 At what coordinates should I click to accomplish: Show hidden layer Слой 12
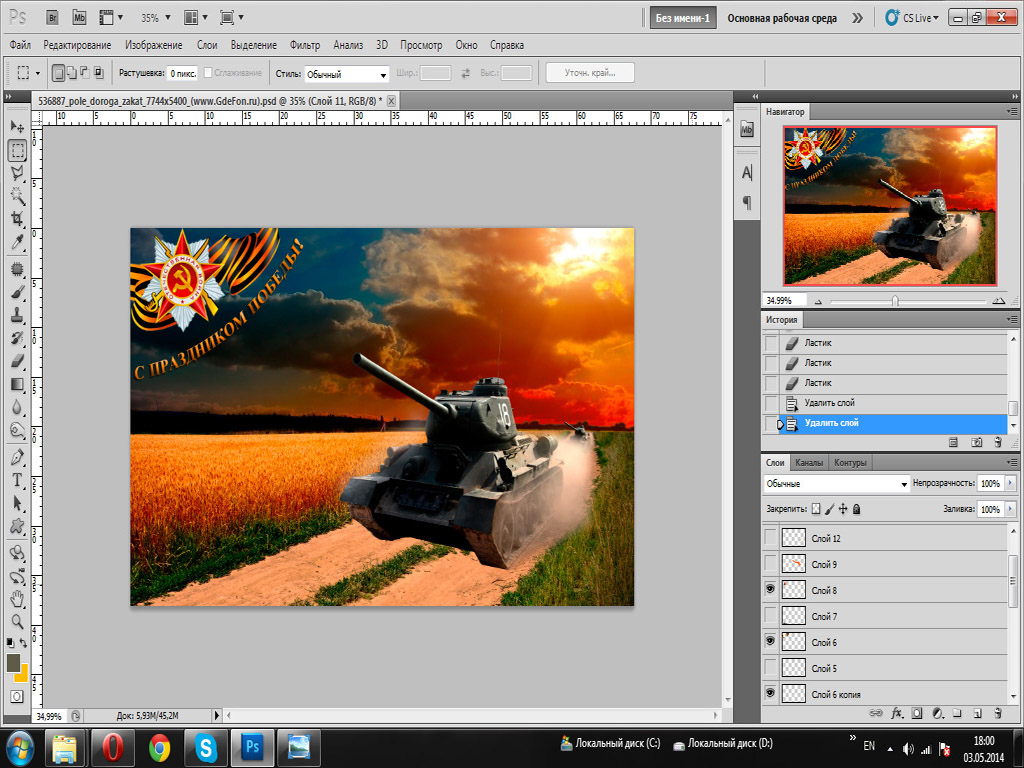tap(770, 538)
